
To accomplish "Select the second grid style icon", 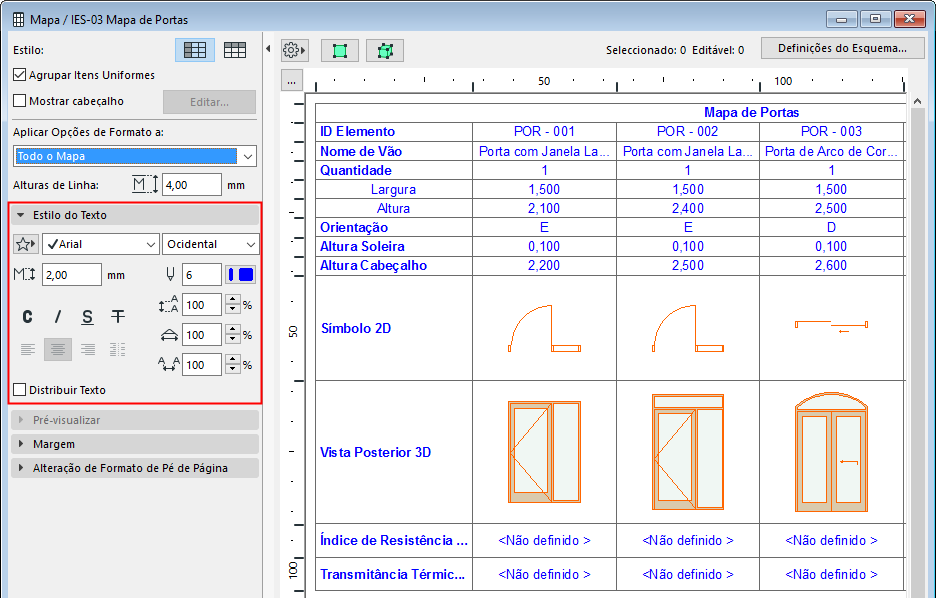I will 235,50.
